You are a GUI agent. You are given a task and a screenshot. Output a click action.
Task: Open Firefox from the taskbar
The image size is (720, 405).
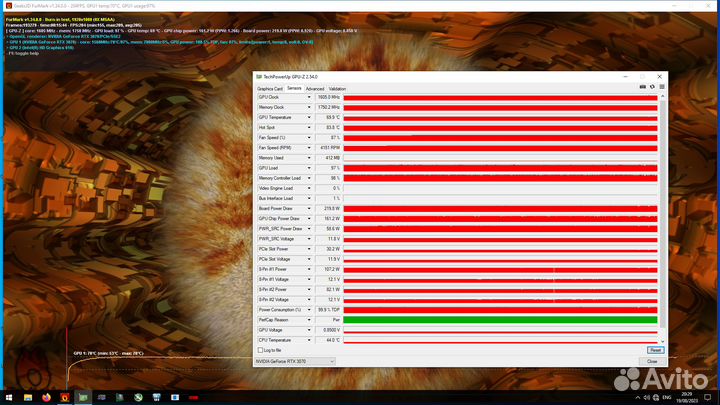pyautogui.click(x=46, y=397)
